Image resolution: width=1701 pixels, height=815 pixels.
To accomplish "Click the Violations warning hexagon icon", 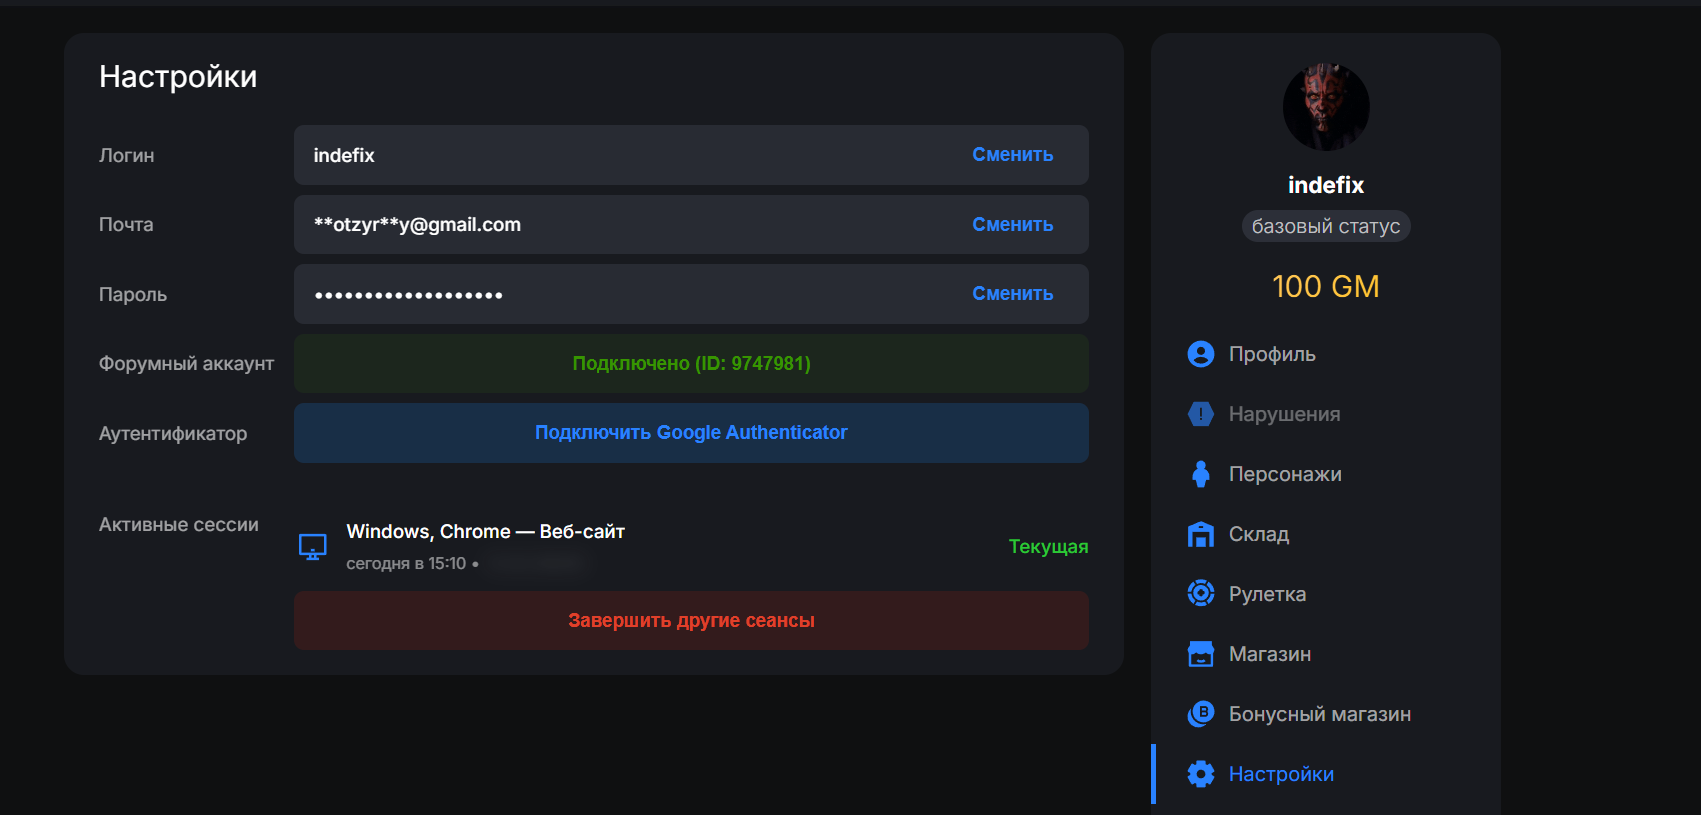I will 1200,414.
